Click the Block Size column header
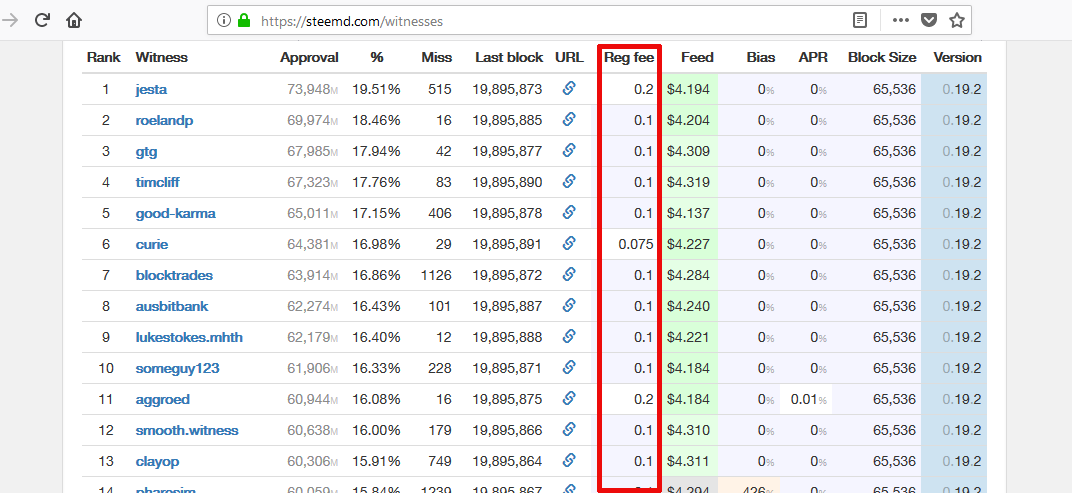The height and width of the screenshot is (493, 1072). pyautogui.click(x=882, y=57)
